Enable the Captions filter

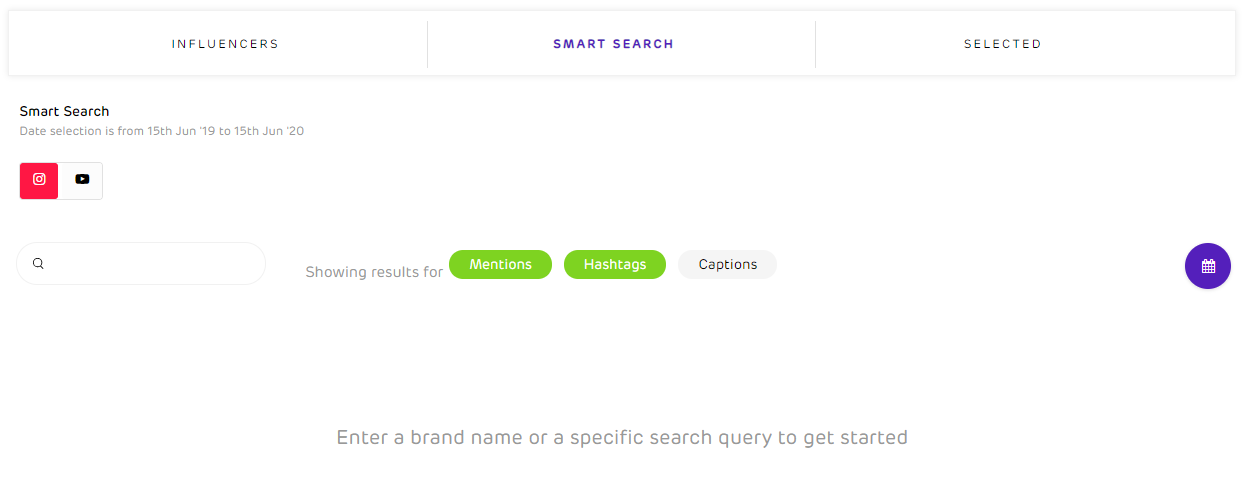click(727, 265)
